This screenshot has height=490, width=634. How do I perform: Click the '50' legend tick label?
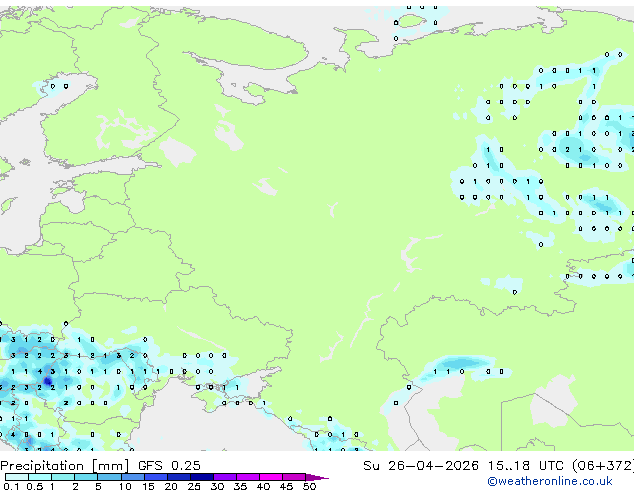pyautogui.click(x=310, y=486)
